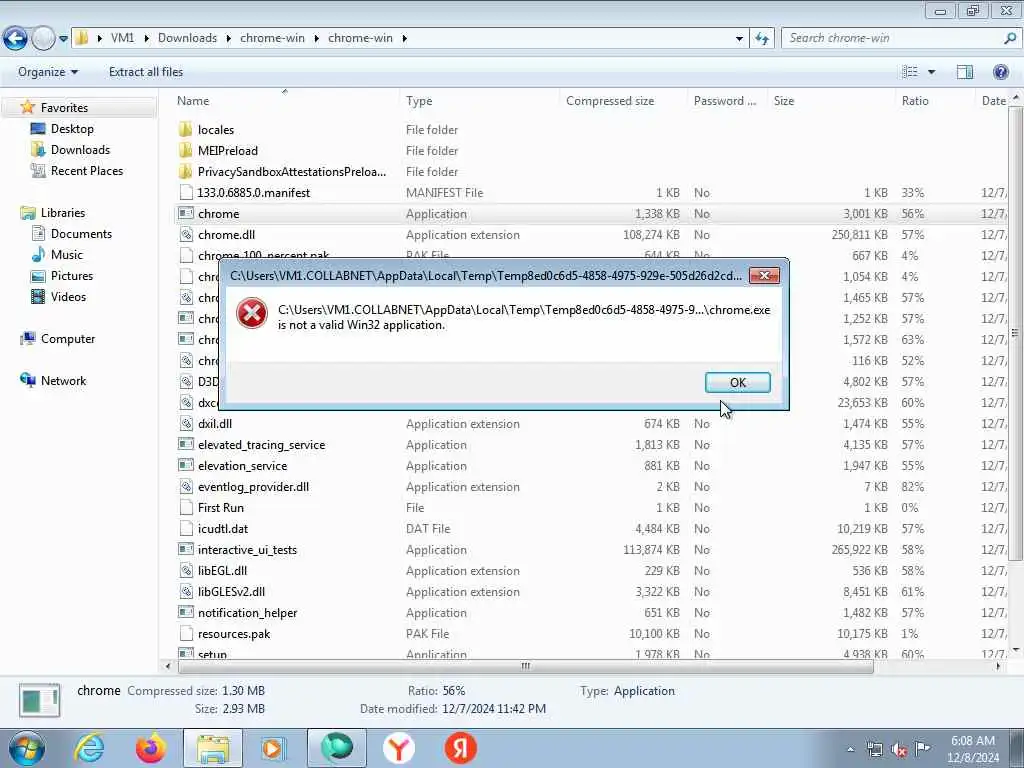Open the Help question-mark icon
1024x768 pixels.
[x=1000, y=72]
